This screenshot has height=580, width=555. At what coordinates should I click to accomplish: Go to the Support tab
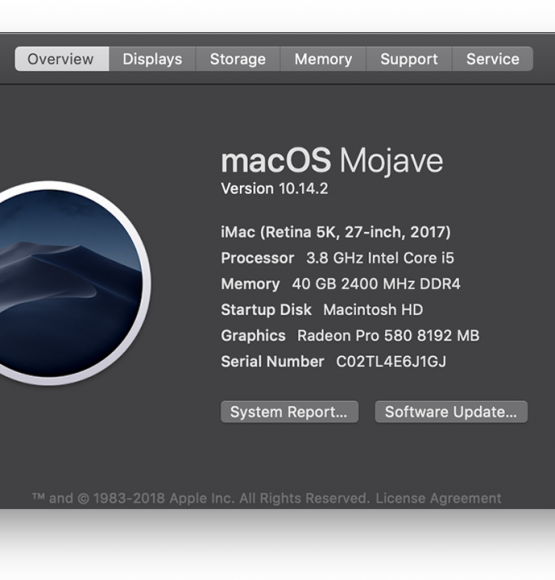pos(409,59)
